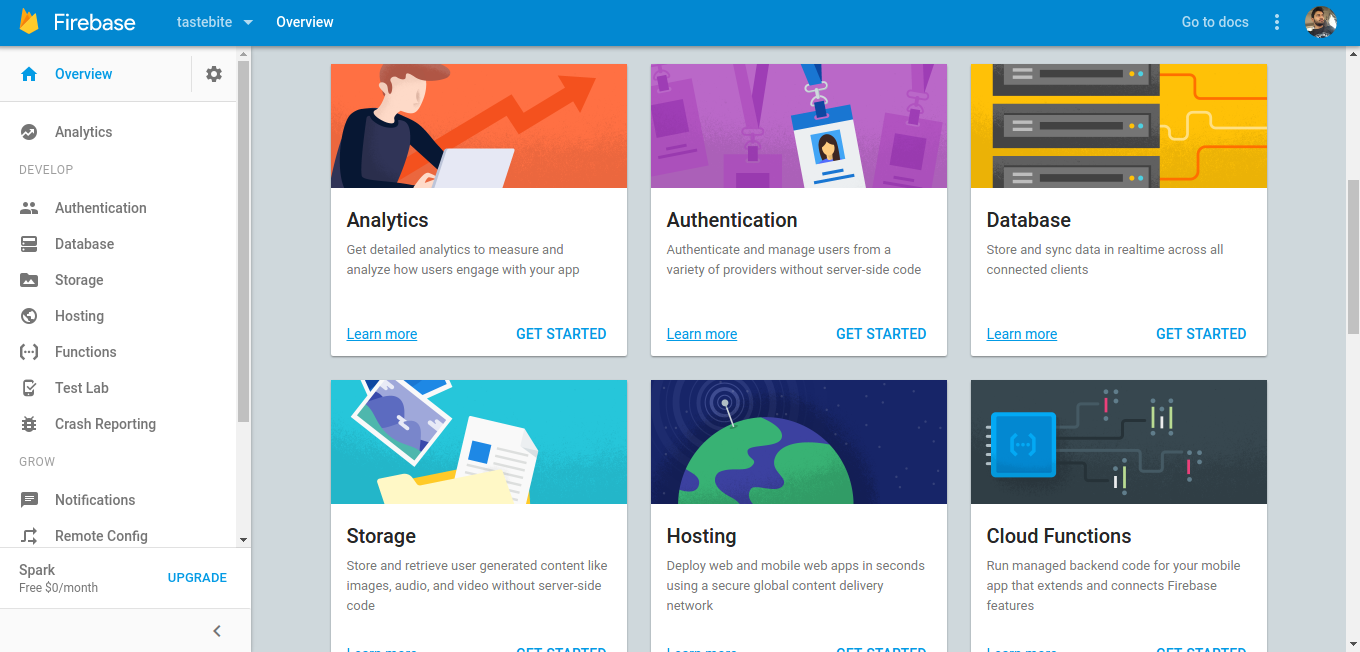Viewport: 1360px width, 652px height.
Task: Click the Cloud Functions card title
Action: (1059, 536)
